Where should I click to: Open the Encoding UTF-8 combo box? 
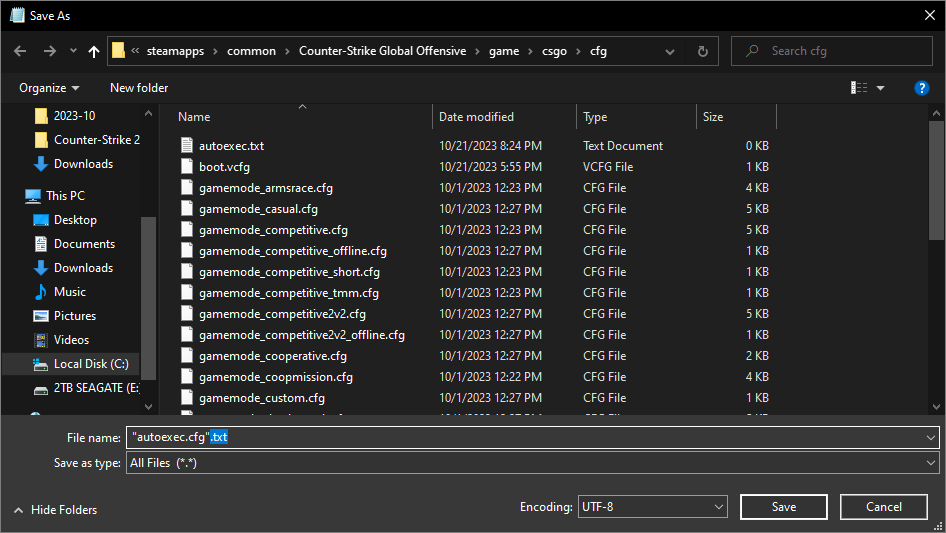tap(652, 507)
